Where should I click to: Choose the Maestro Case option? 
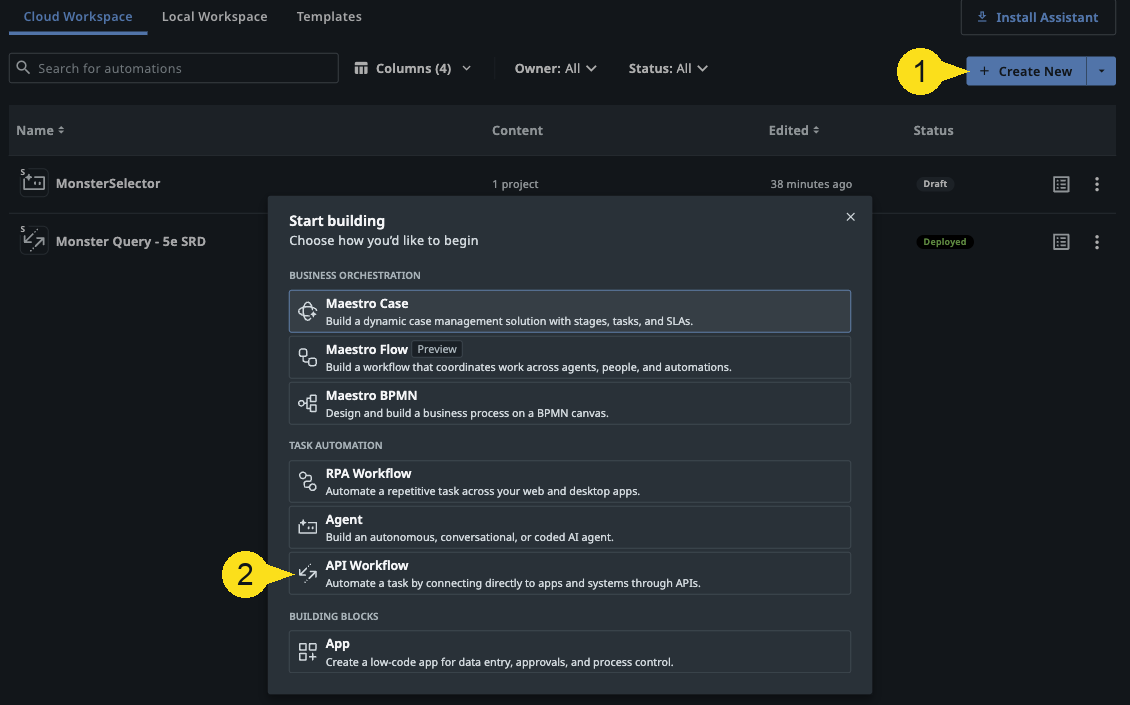click(x=569, y=311)
